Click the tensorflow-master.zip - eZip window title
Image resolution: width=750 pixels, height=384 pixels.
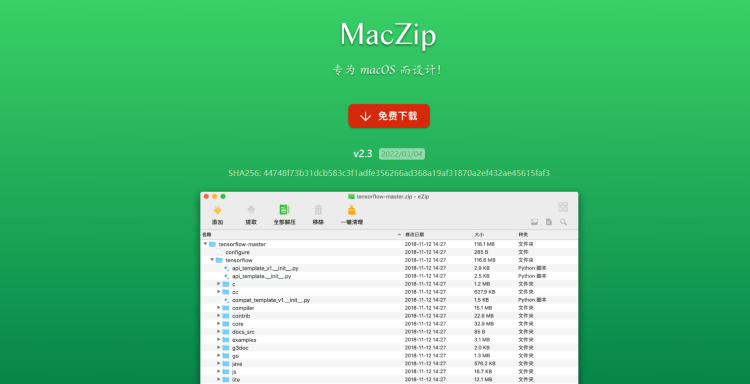click(393, 197)
